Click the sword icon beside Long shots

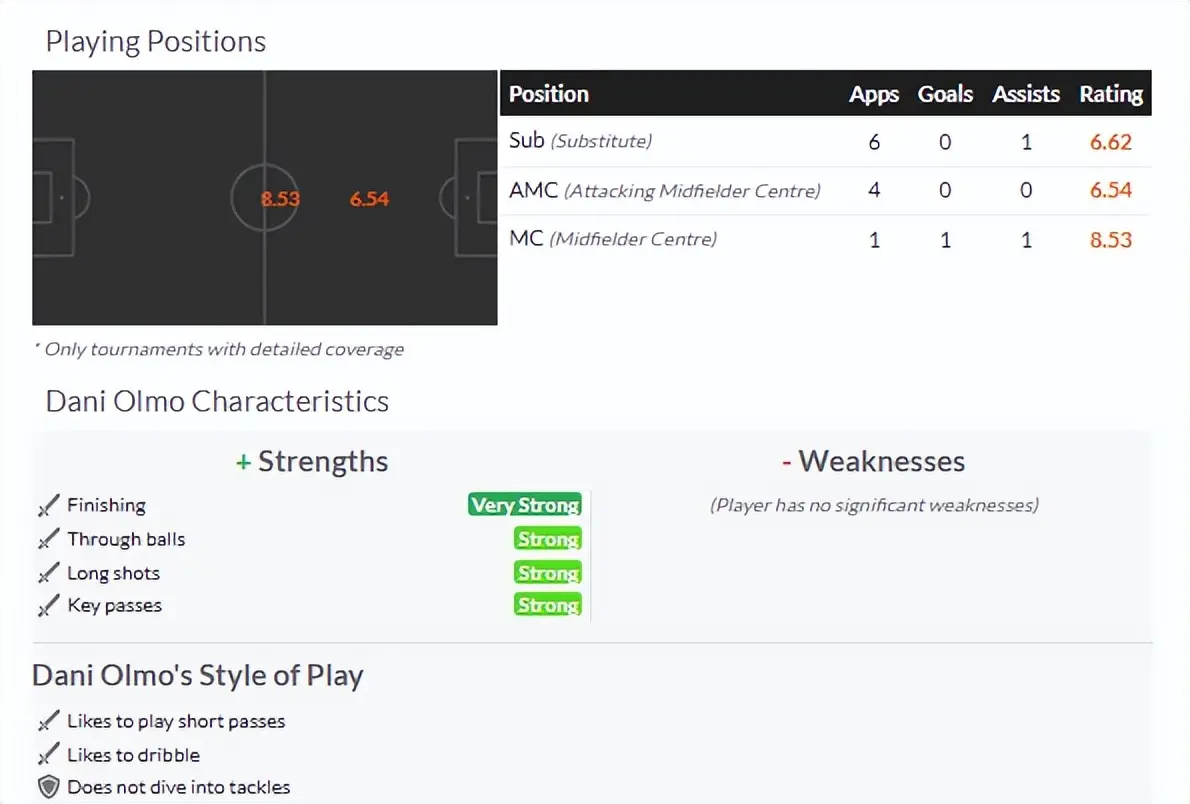click(x=48, y=574)
